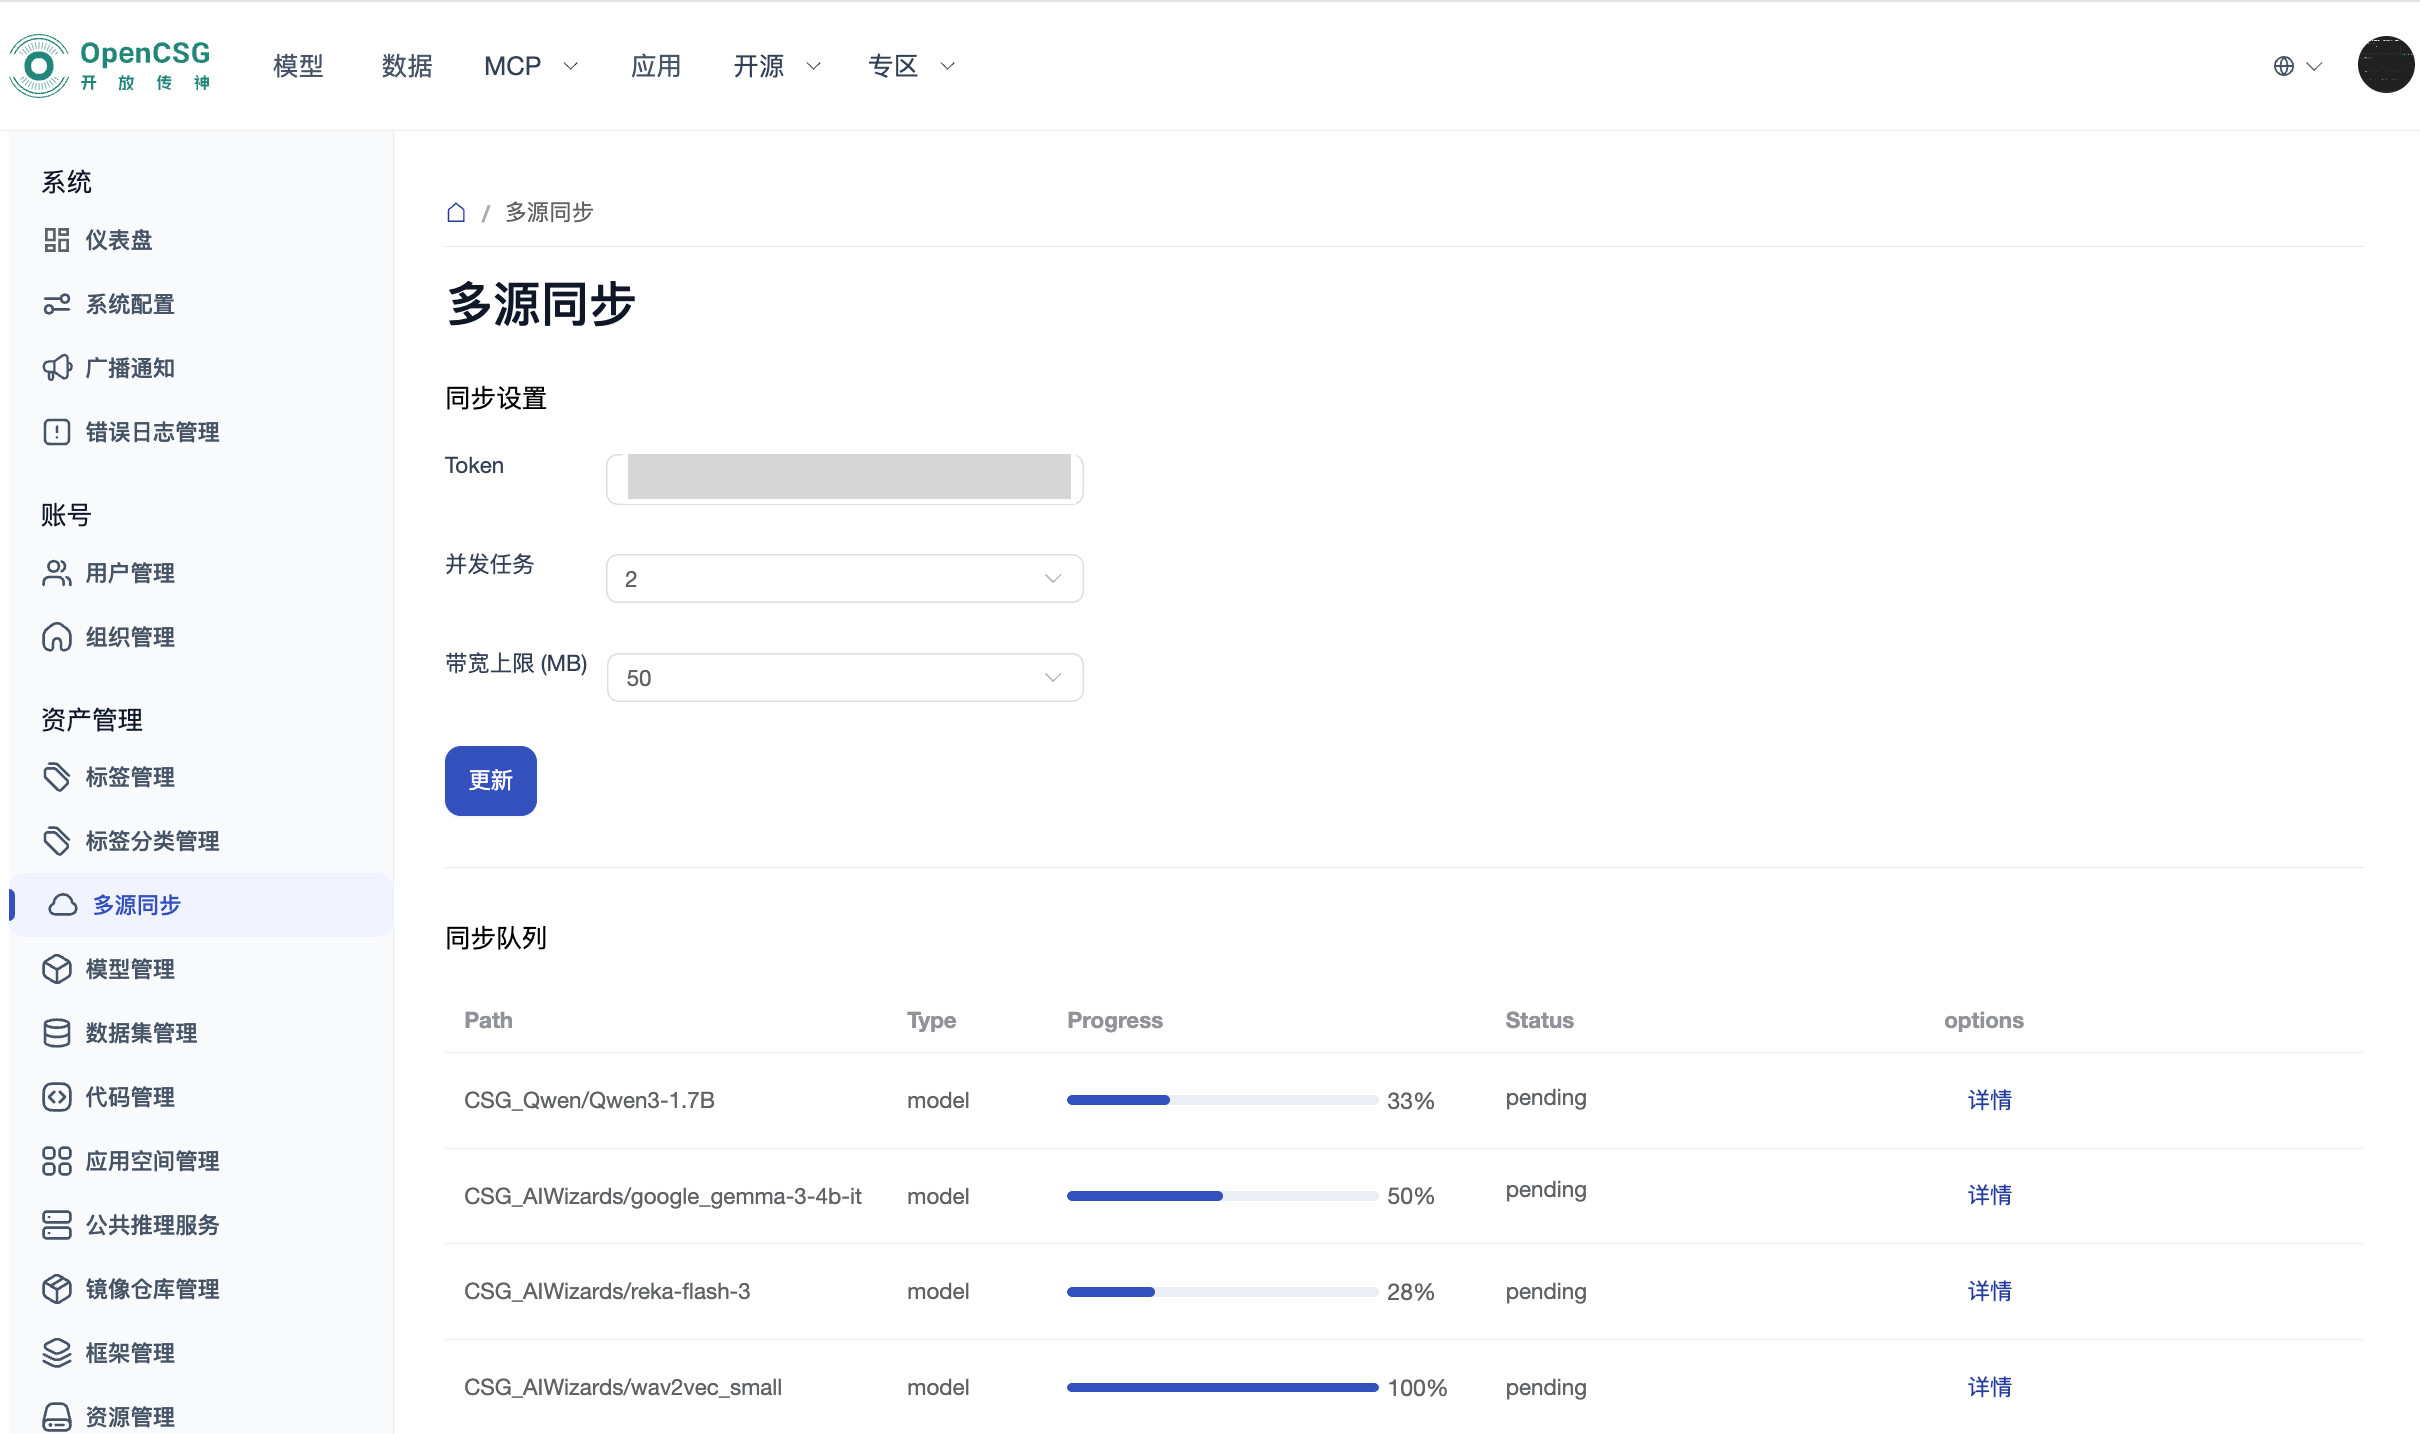
Task: Open 详情 for CSG_AIWizards/reka-flash-3
Action: (1989, 1291)
